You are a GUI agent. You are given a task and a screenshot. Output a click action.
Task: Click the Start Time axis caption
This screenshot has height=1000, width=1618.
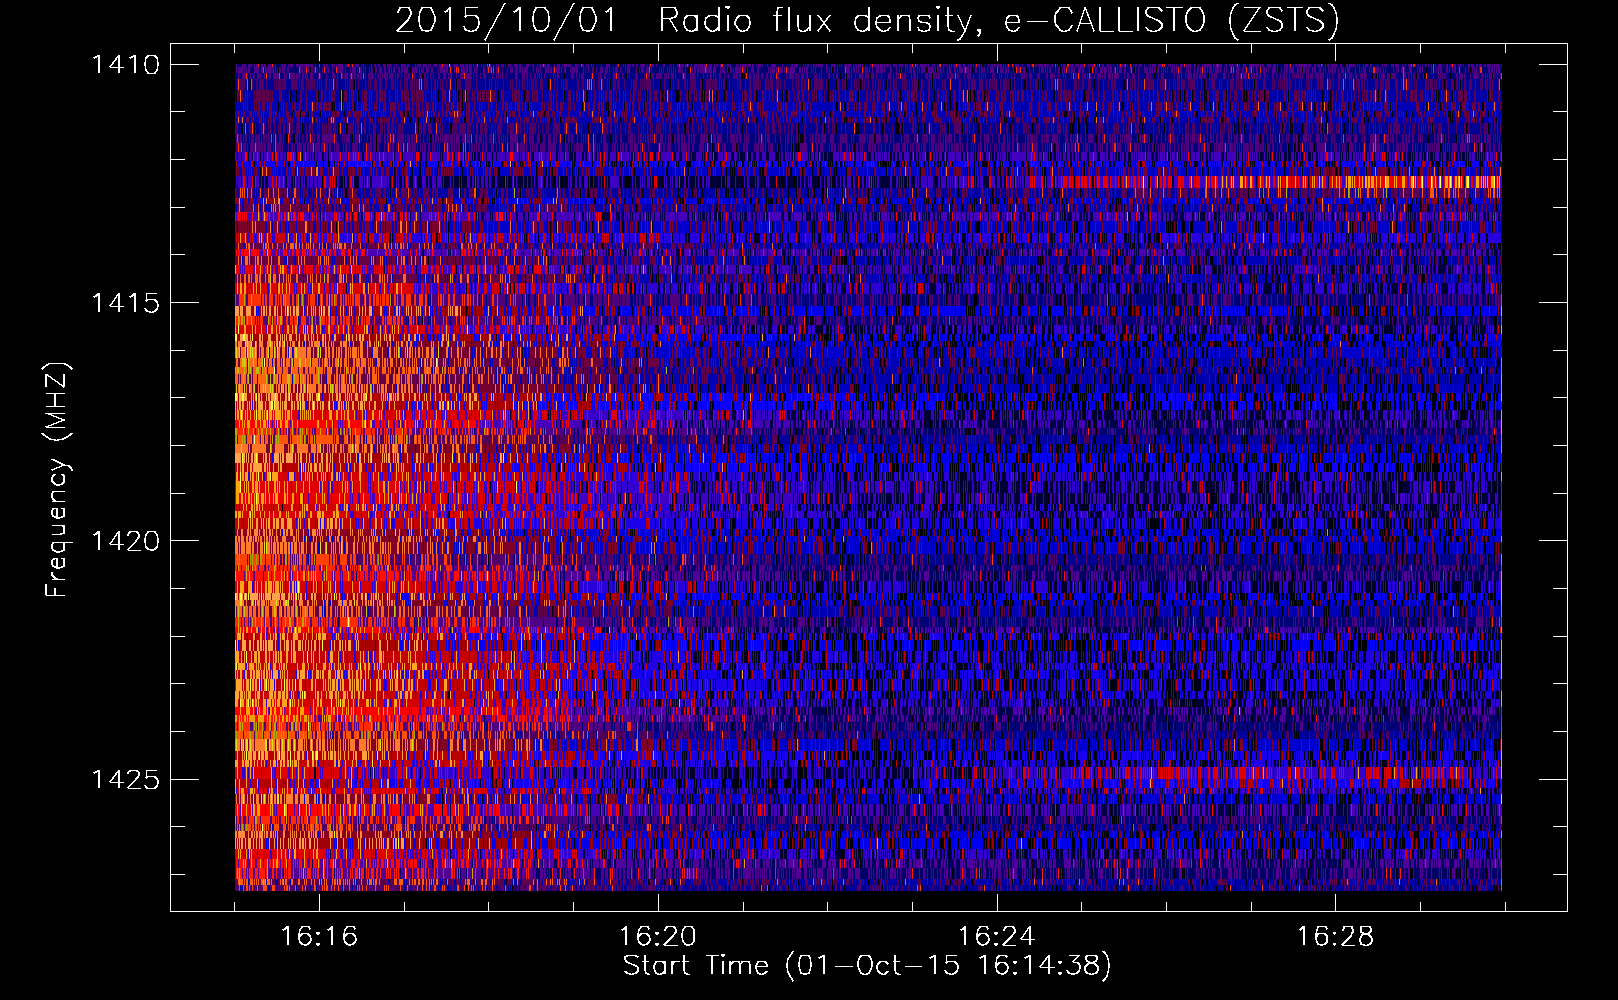click(x=867, y=966)
